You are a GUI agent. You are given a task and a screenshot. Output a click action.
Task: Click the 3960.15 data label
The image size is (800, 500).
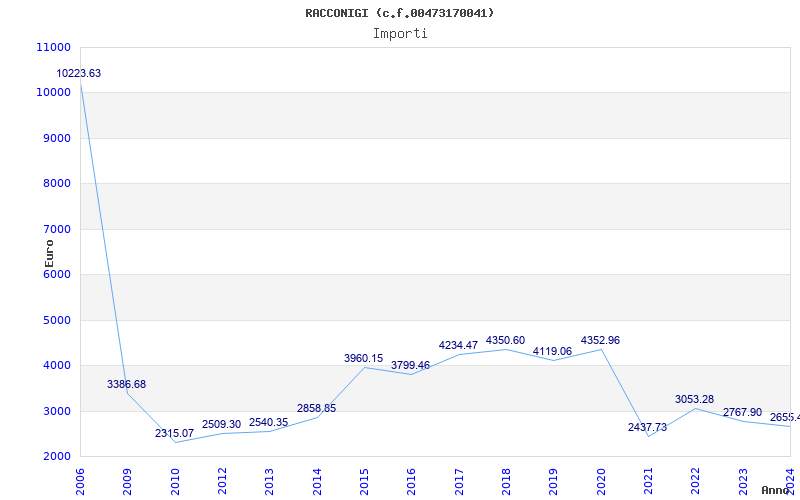coord(364,358)
